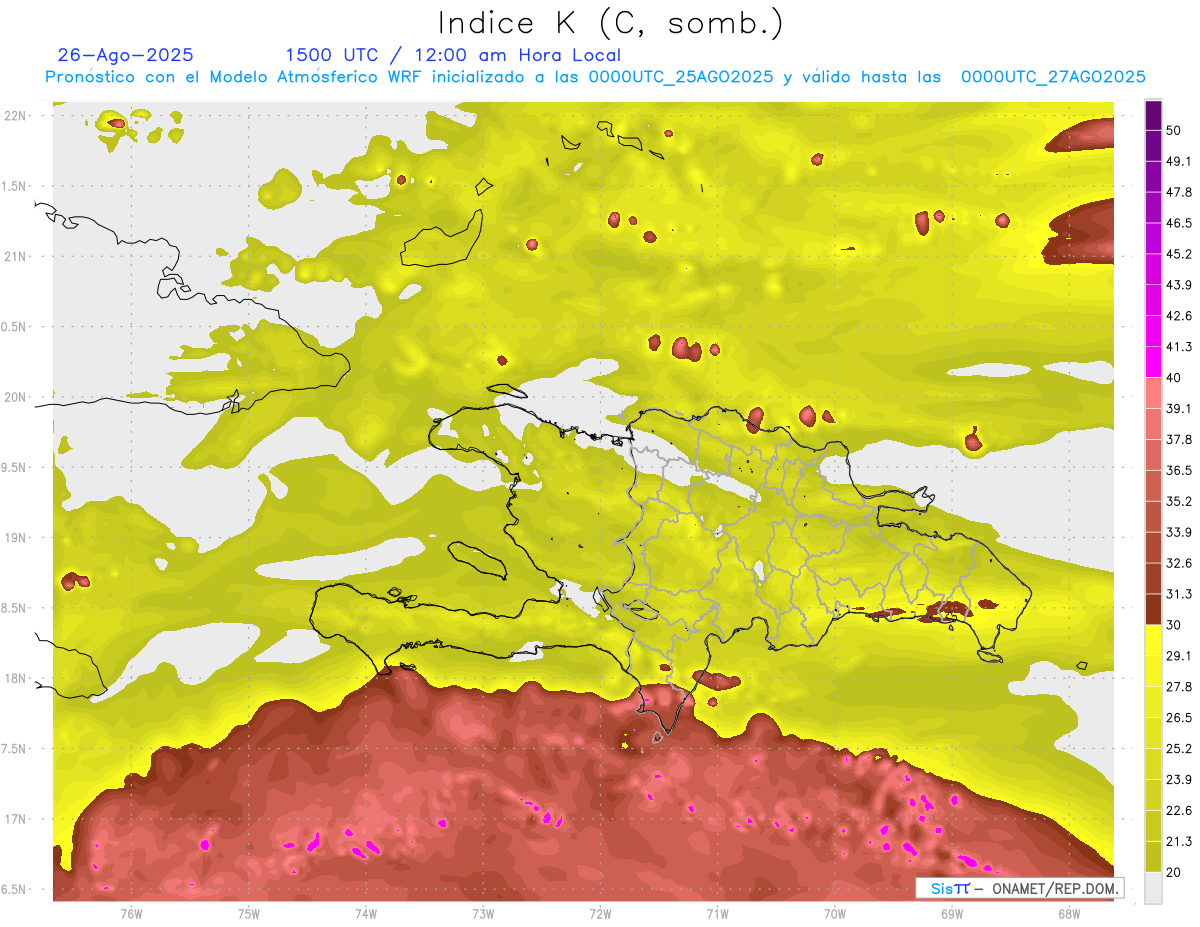Image resolution: width=1200 pixels, height=927 pixels.
Task: Pick the dark purple swatch atop the color scale
Action: (x=1153, y=115)
